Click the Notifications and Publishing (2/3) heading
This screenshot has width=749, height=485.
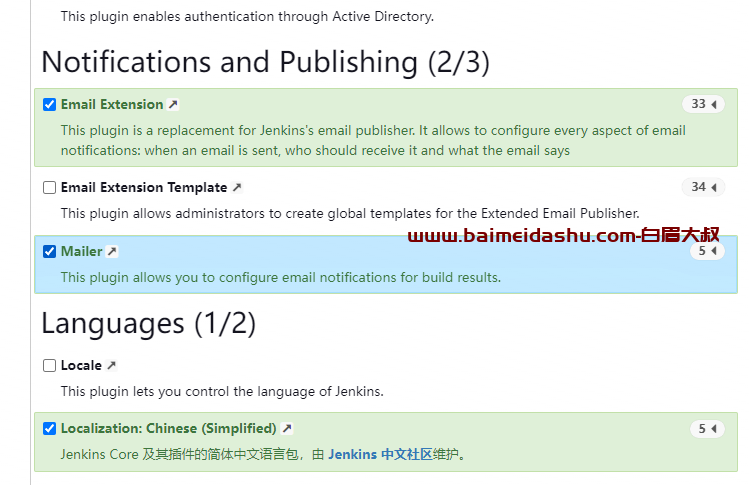(266, 62)
